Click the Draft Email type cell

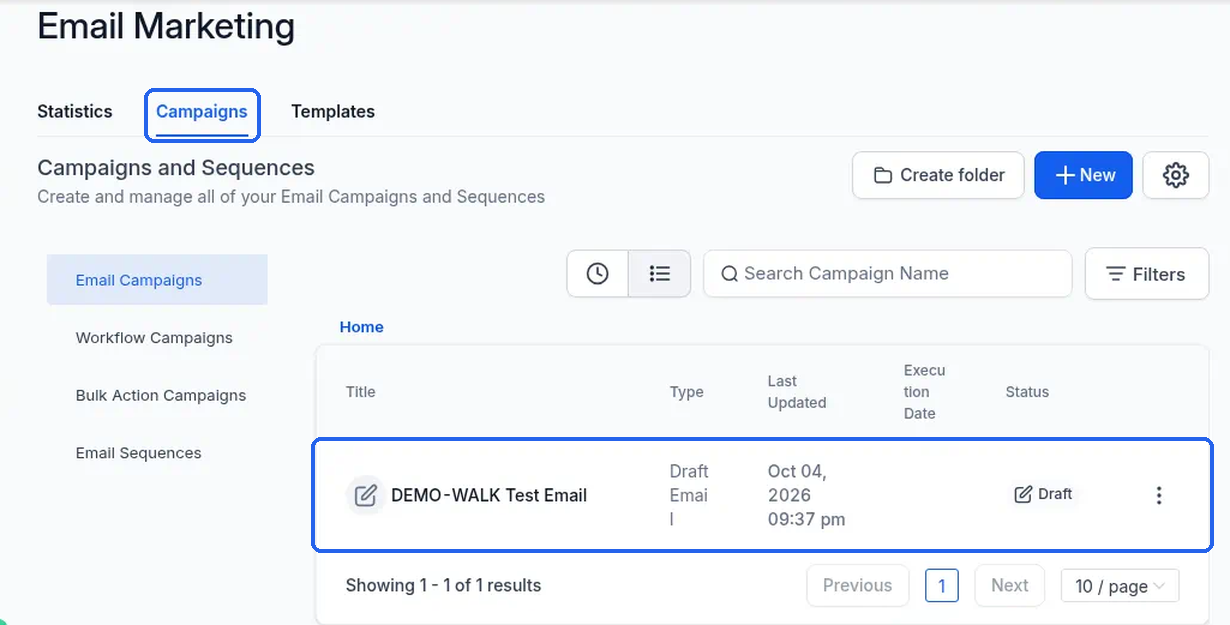coord(689,495)
